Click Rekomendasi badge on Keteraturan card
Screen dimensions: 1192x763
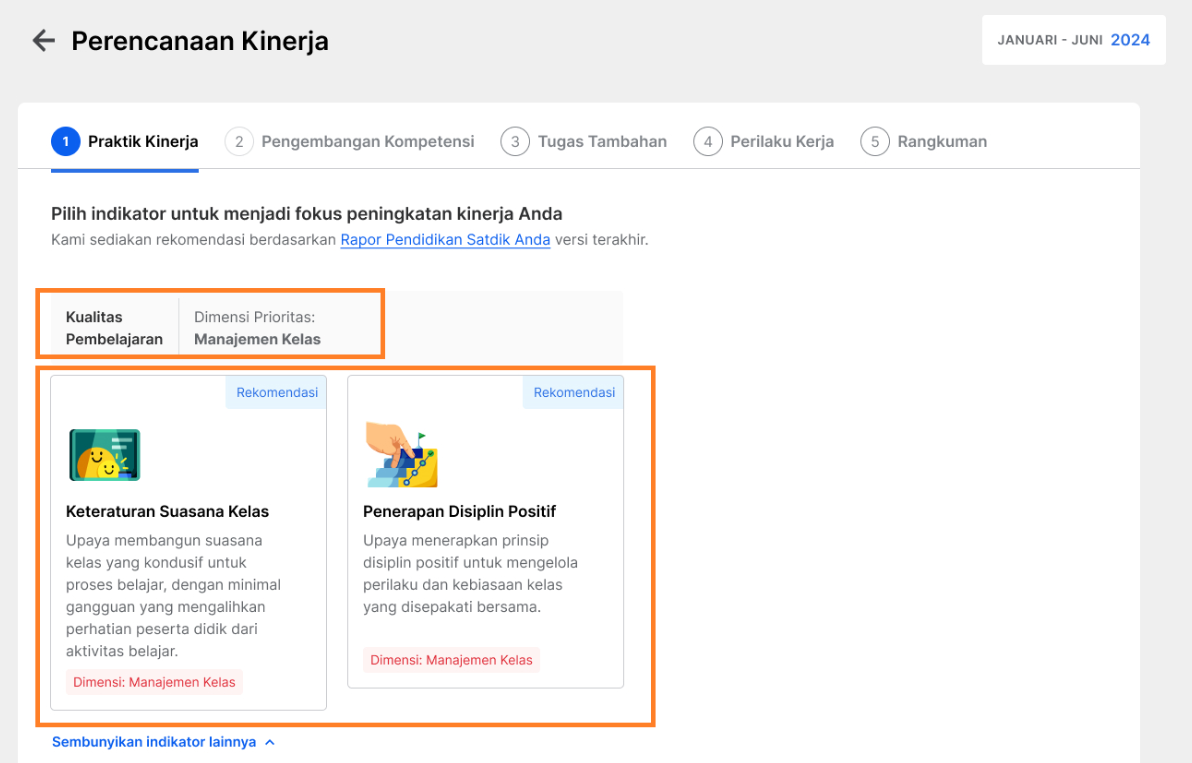pyautogui.click(x=277, y=392)
